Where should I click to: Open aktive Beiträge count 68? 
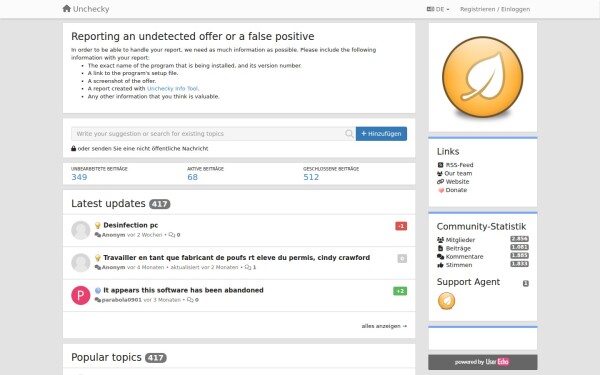[x=192, y=177]
